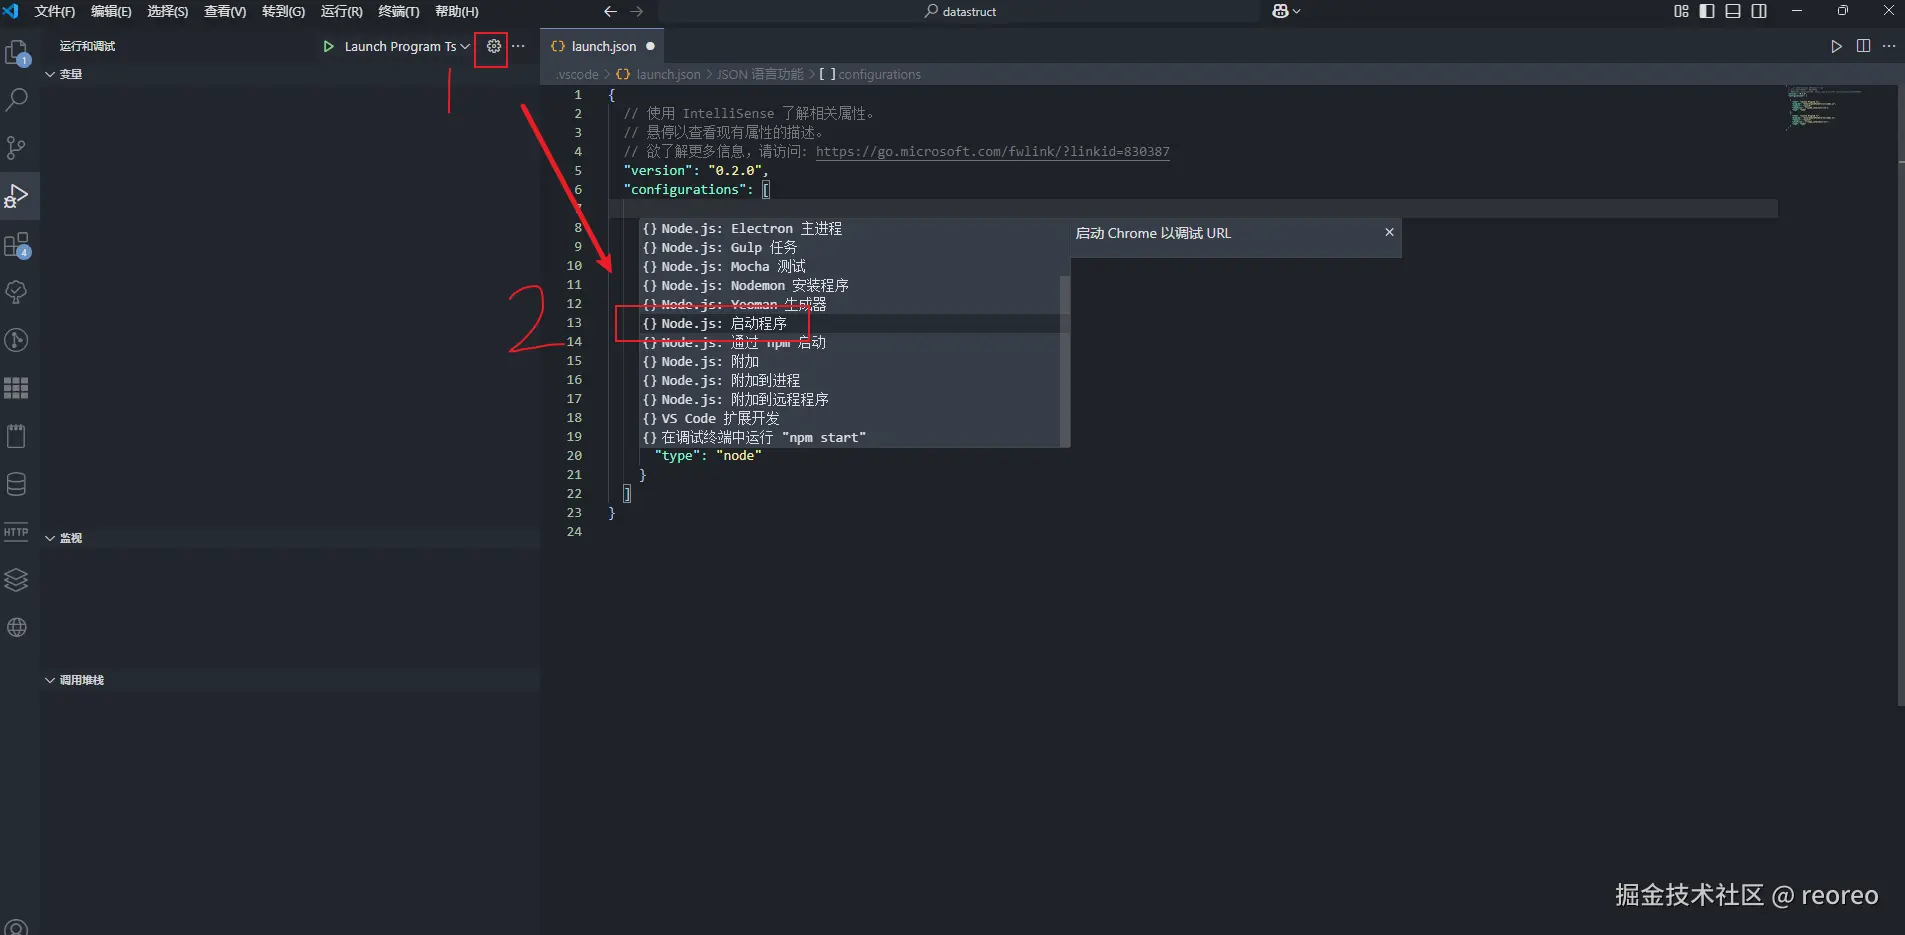Open the Search view in activity bar
This screenshot has width=1905, height=935.
click(x=17, y=100)
